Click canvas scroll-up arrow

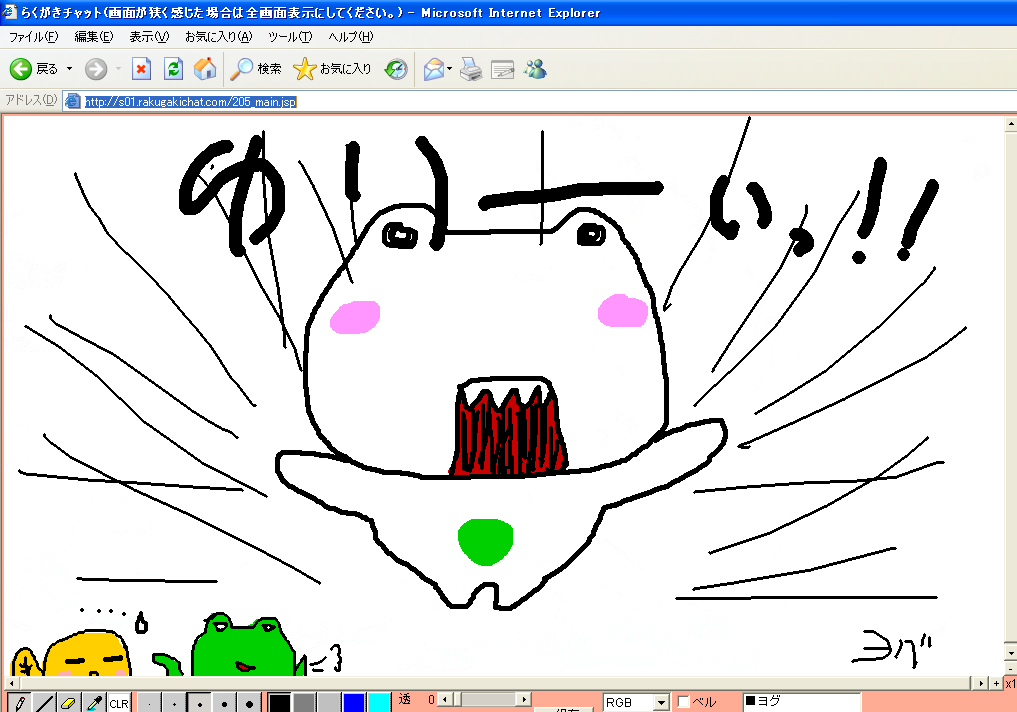click(1011, 123)
